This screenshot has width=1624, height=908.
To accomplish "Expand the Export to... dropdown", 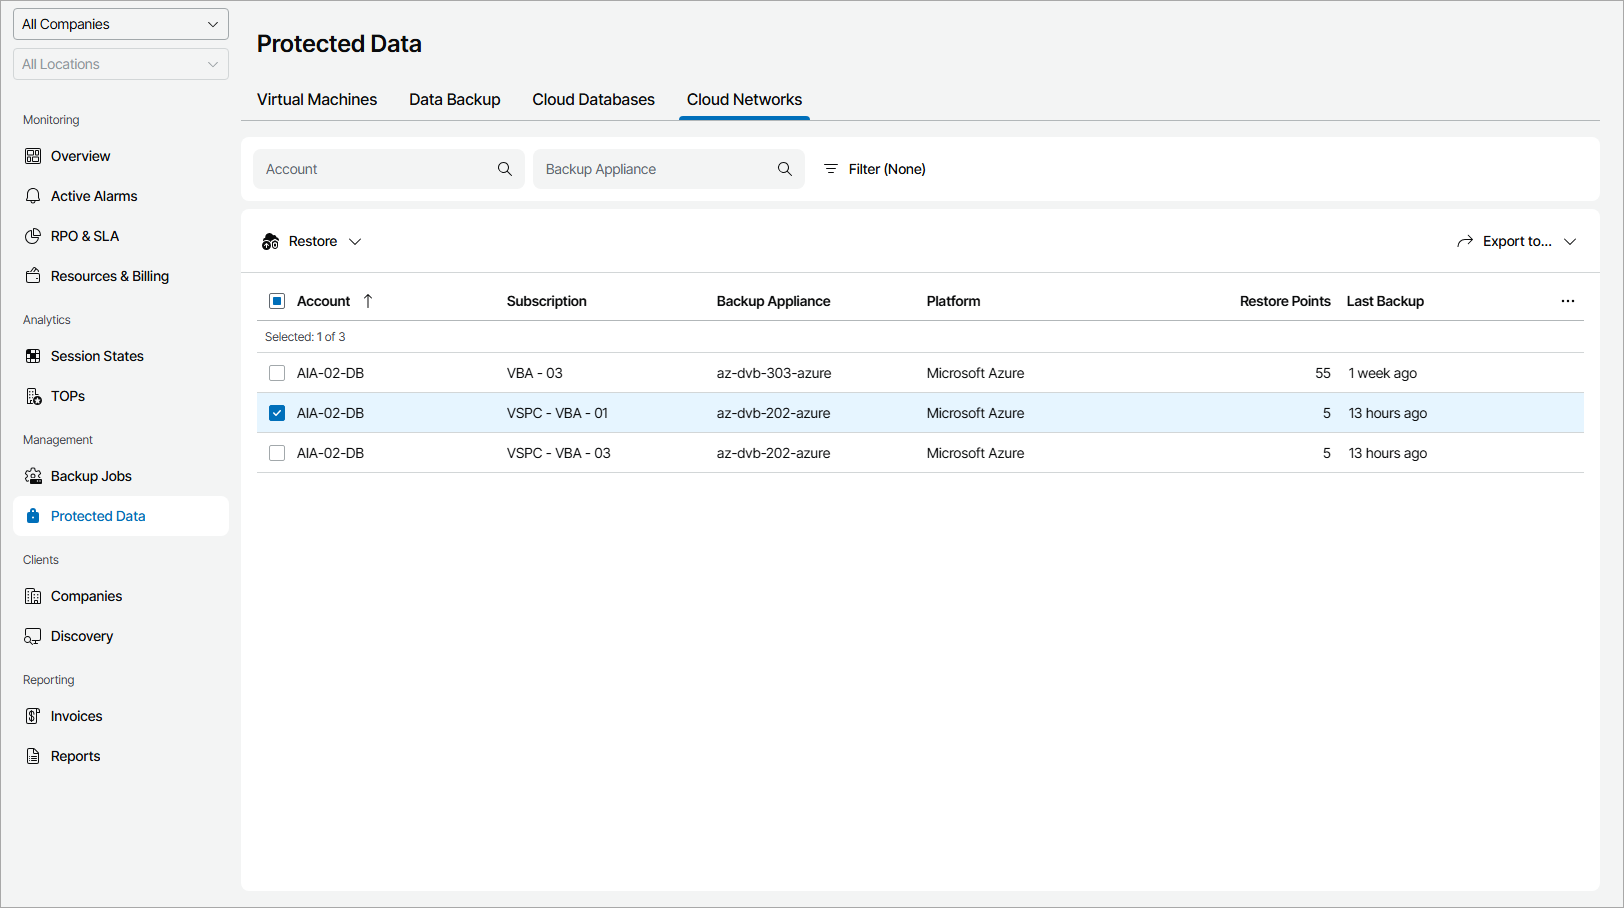I will (x=1516, y=241).
